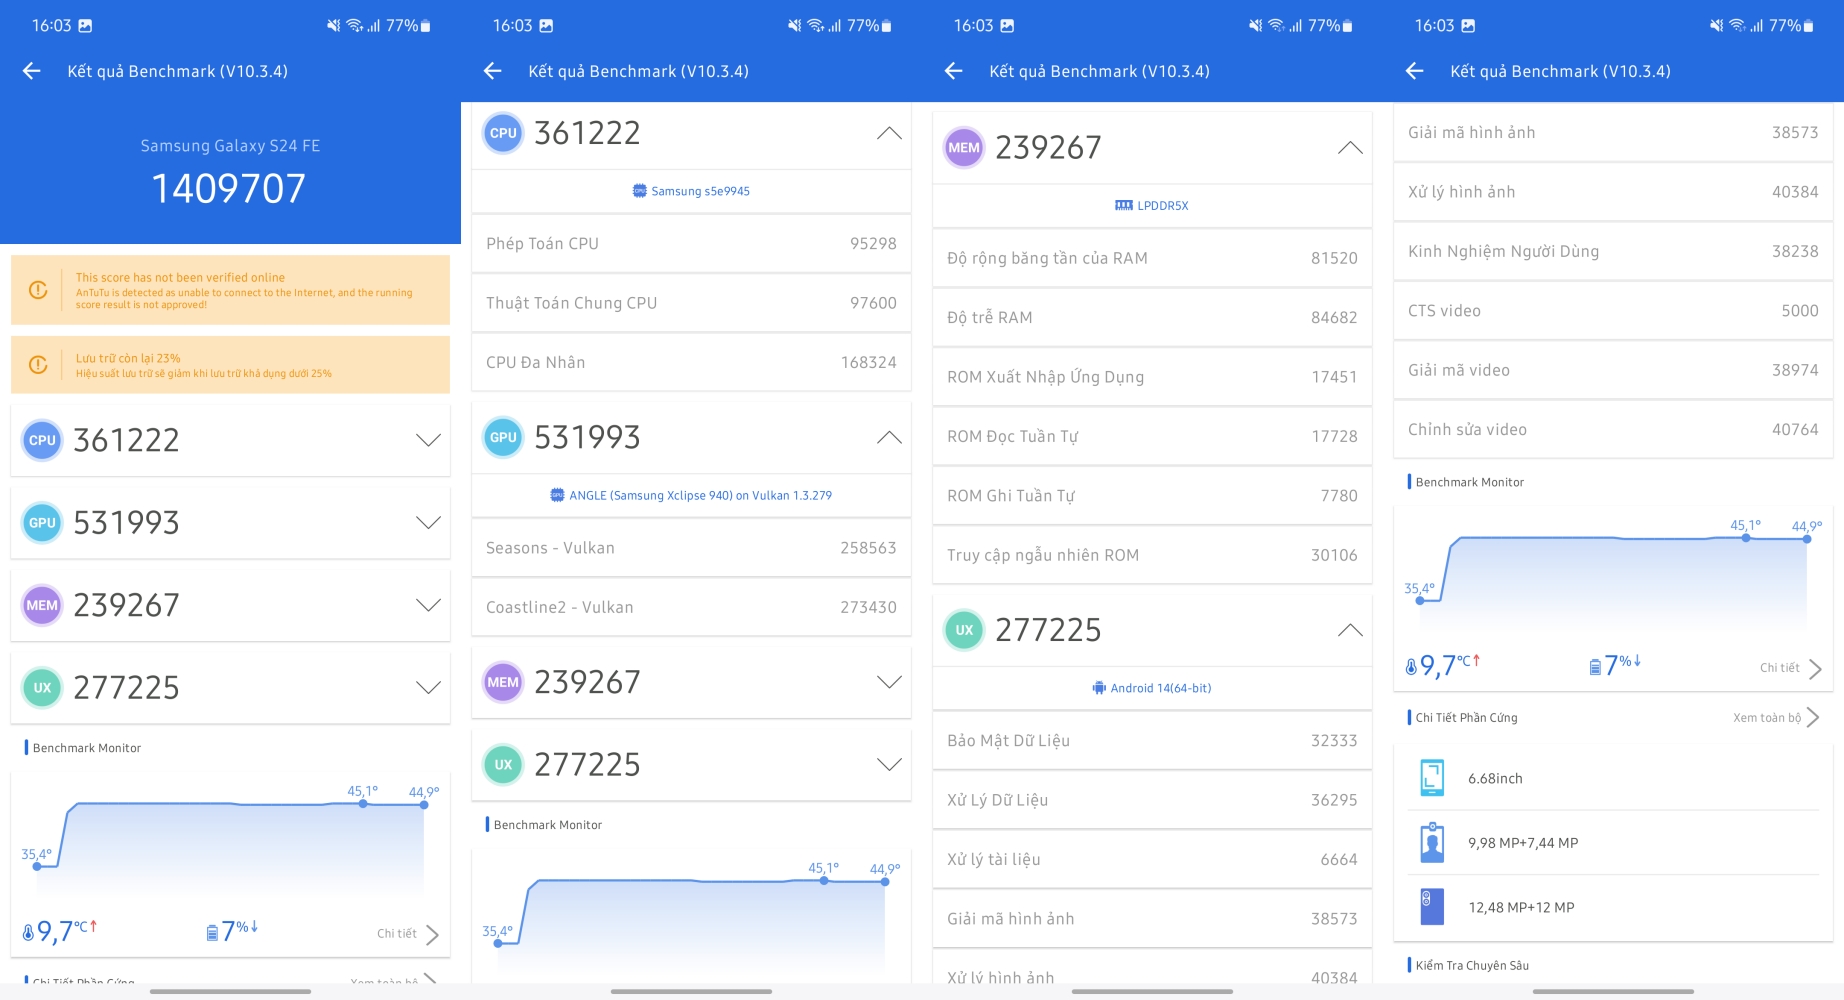Collapse the CPU section above Samsung s5e9945
The height and width of the screenshot is (1000, 1844).
[889, 133]
